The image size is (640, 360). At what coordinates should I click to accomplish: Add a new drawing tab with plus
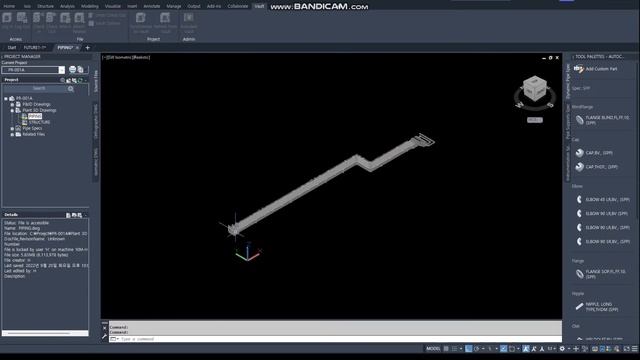87,48
